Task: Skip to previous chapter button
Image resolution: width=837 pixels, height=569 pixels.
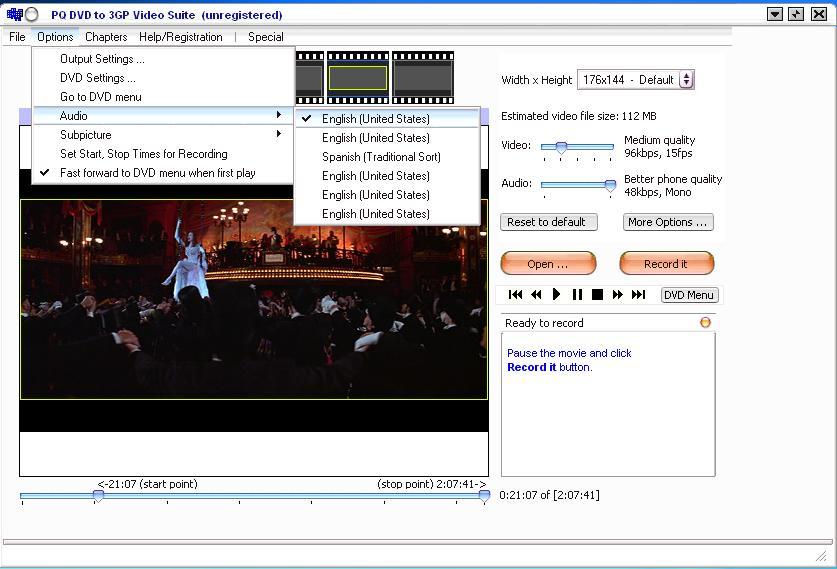Action: pos(515,295)
